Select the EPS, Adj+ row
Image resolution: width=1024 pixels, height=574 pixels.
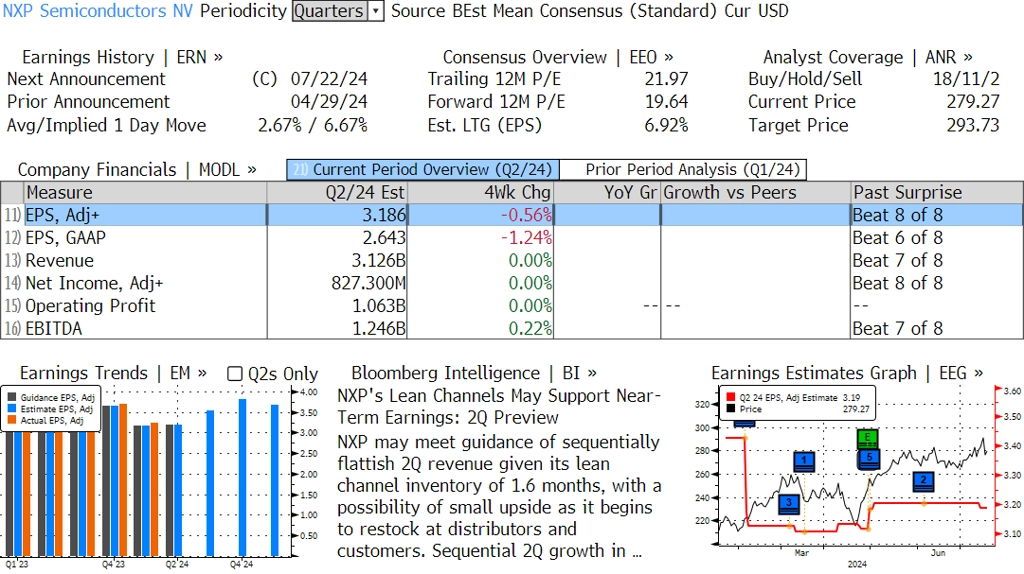pyautogui.click(x=512, y=215)
